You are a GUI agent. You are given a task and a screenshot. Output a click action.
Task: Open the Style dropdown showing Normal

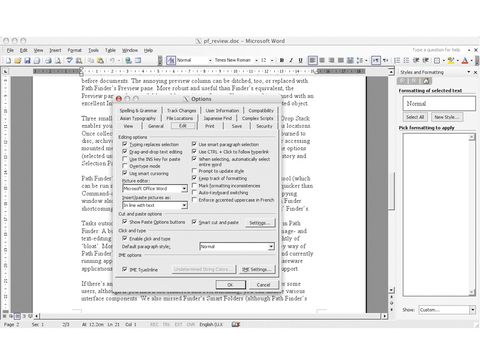[x=210, y=60]
